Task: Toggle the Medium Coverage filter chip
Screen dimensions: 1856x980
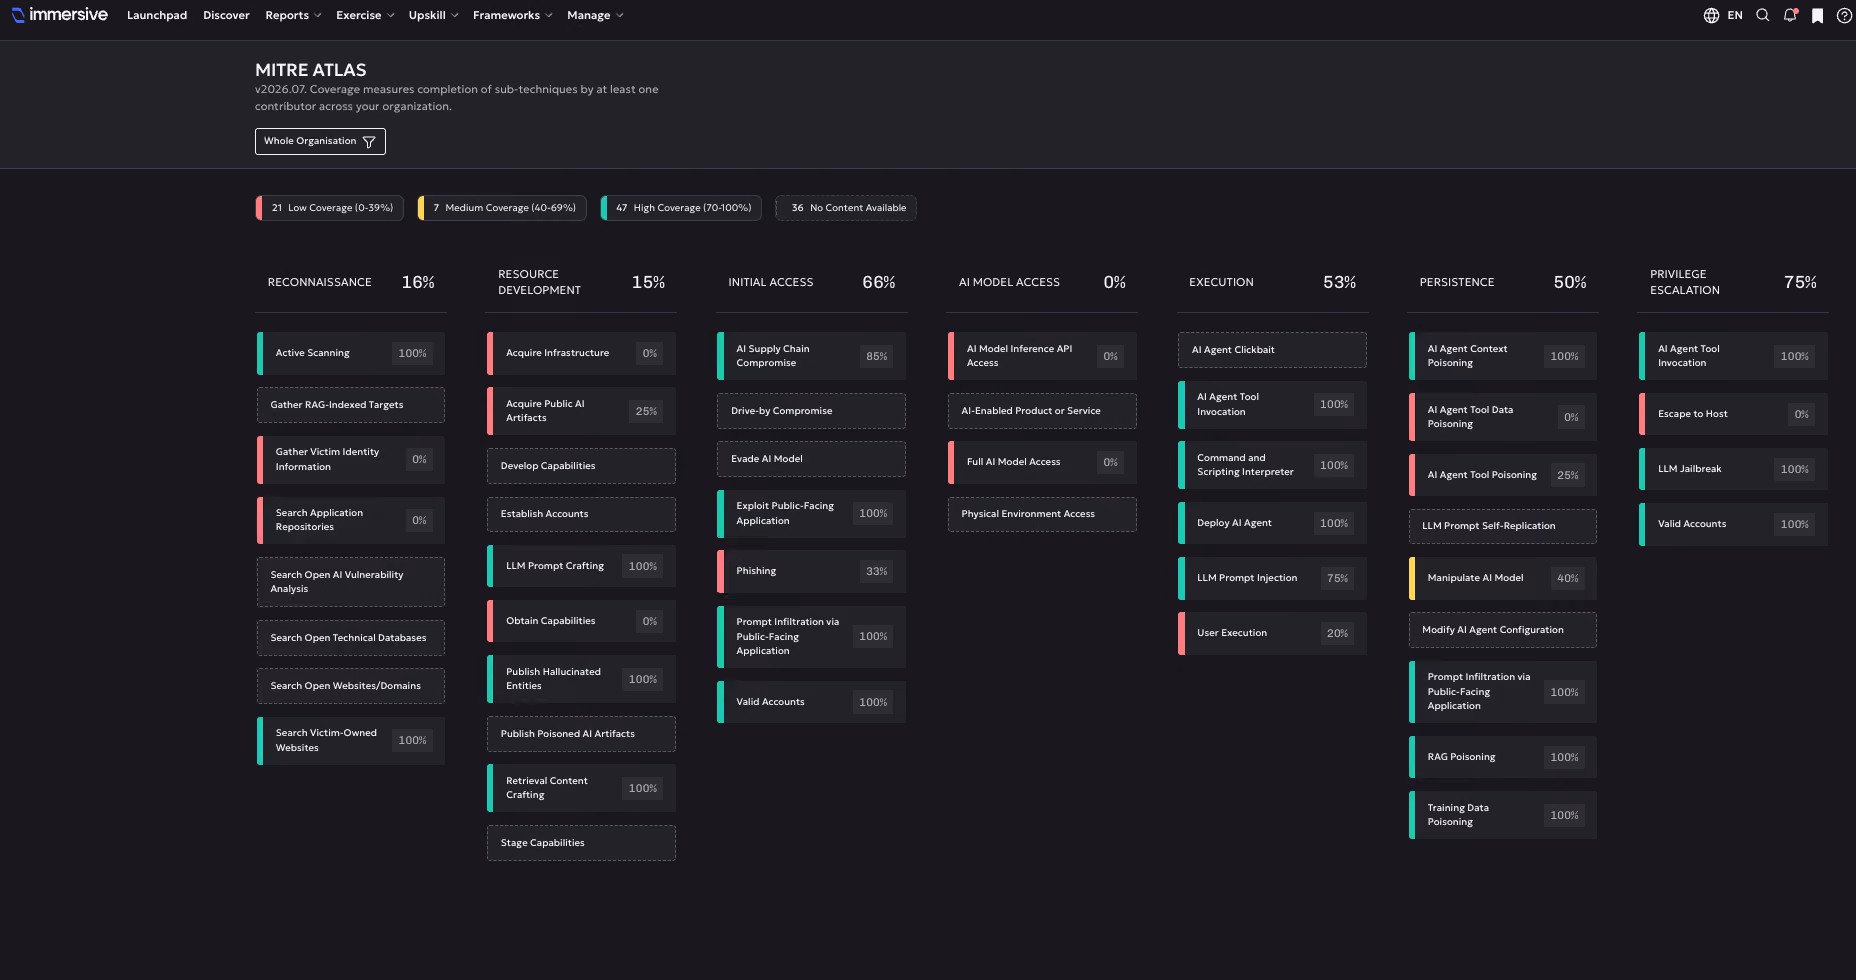Action: [502, 208]
